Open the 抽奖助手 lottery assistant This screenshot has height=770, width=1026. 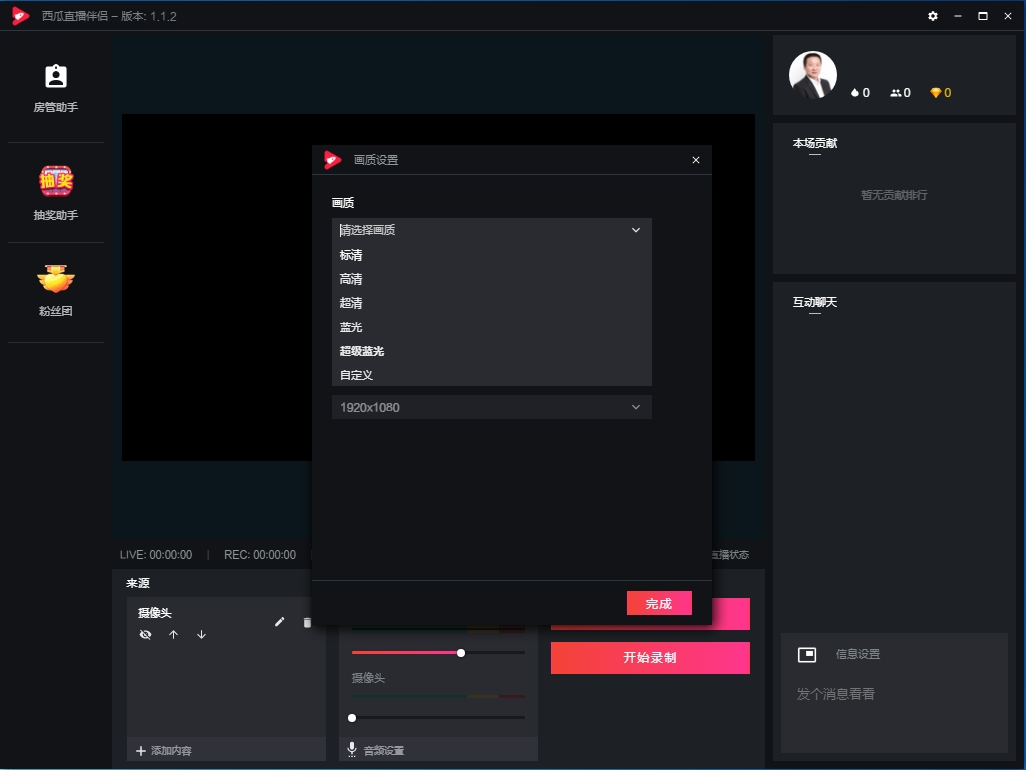coord(56,192)
